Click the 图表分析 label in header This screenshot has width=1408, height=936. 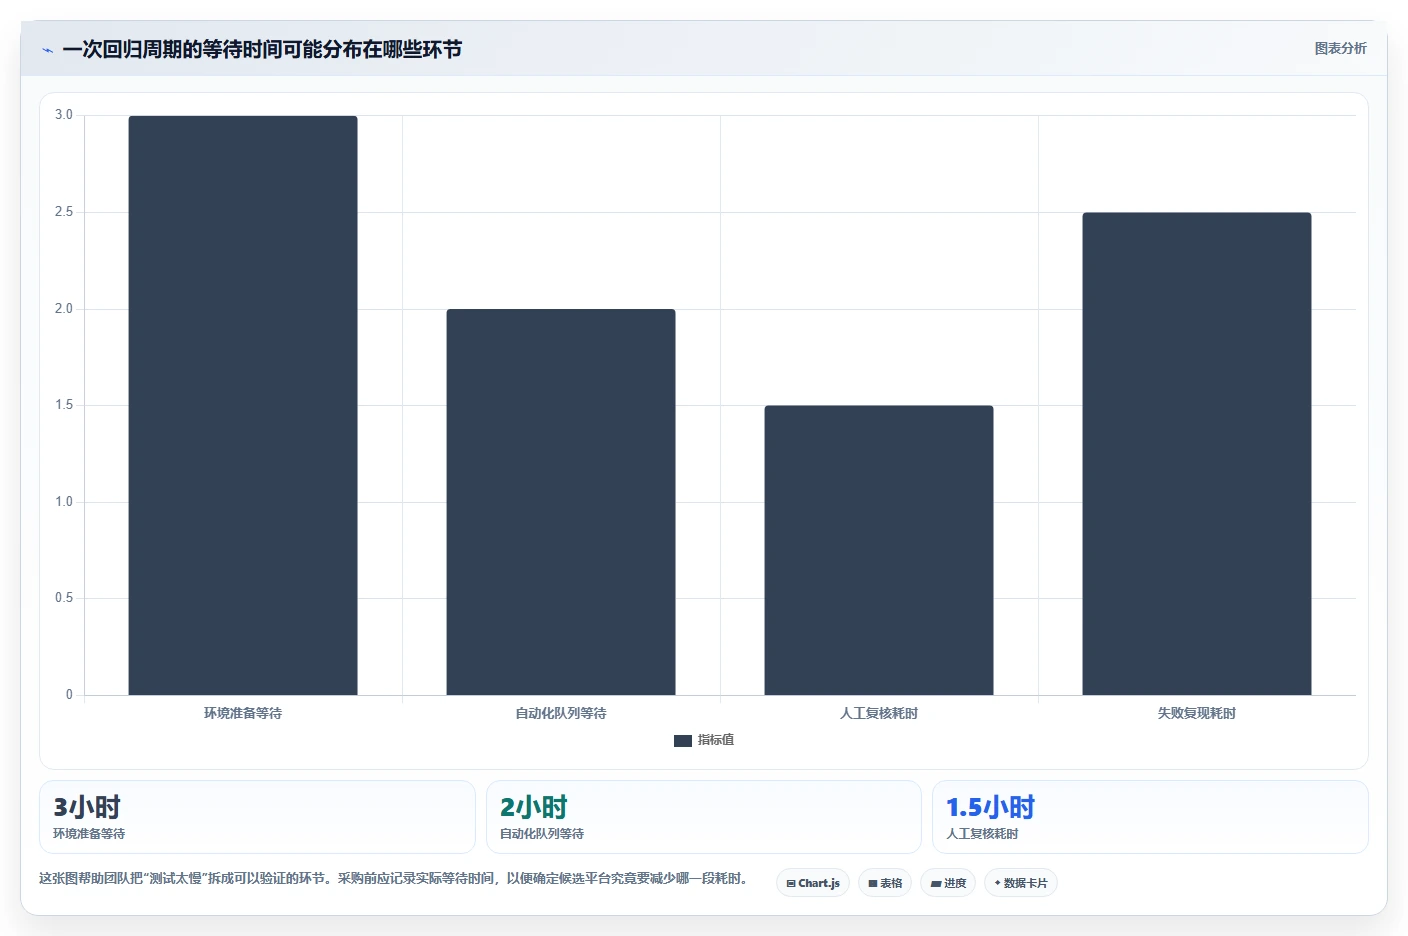click(1340, 48)
